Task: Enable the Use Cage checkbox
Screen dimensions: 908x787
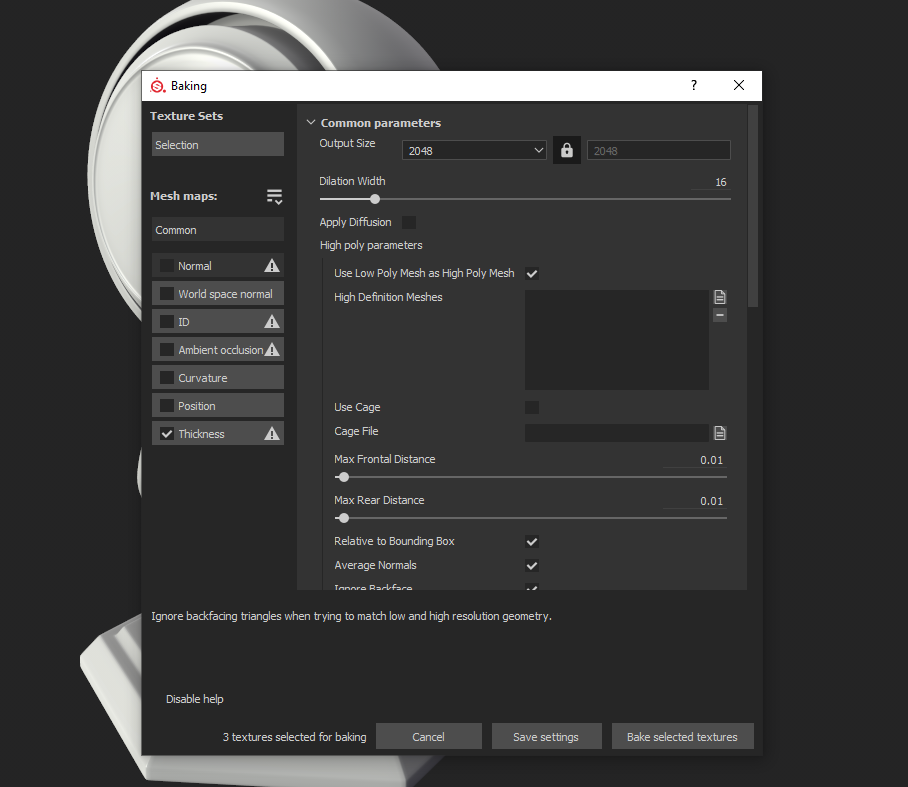Action: tap(532, 407)
